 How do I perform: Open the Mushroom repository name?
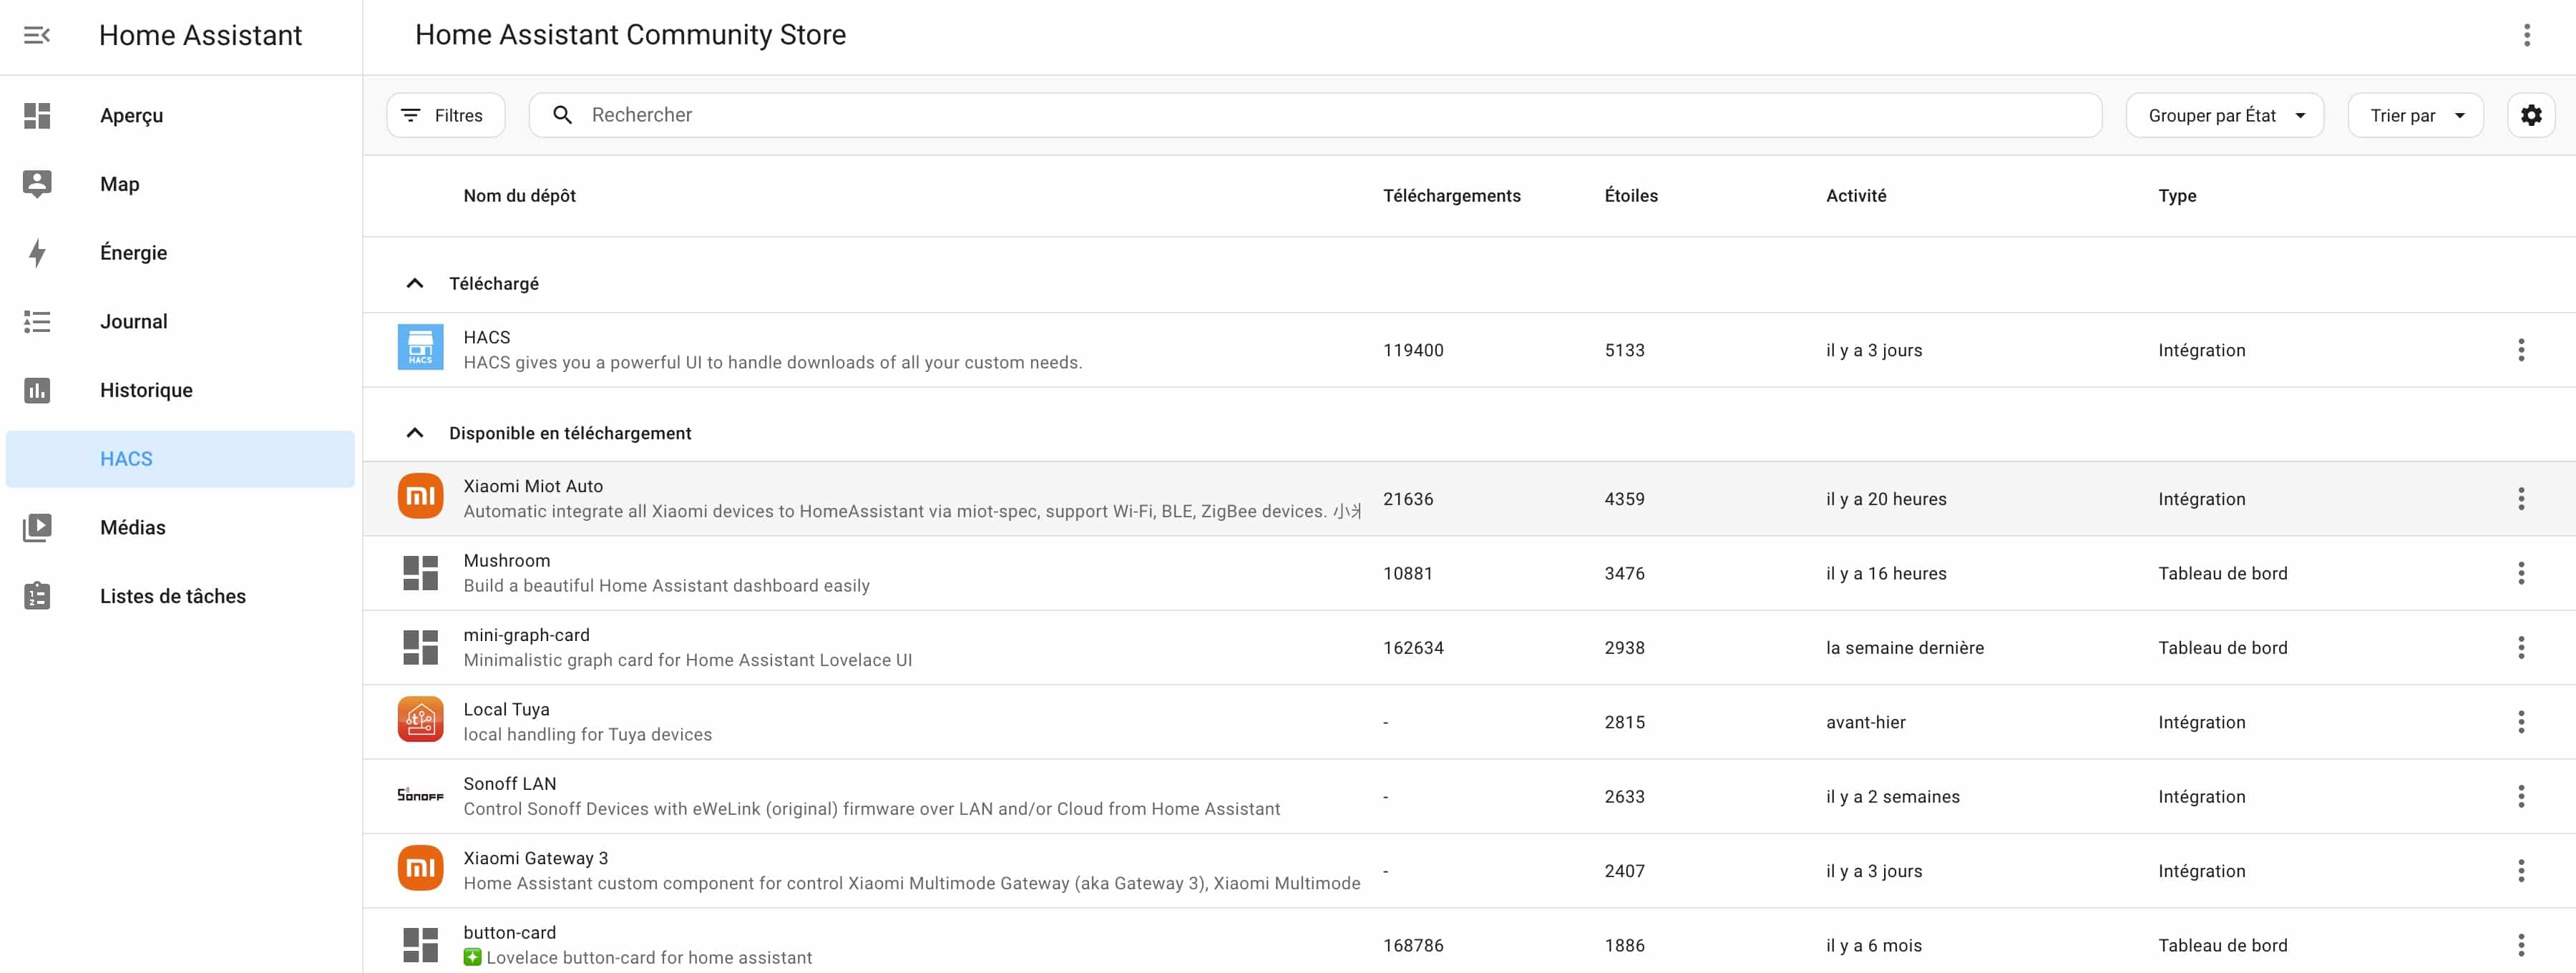tap(506, 560)
